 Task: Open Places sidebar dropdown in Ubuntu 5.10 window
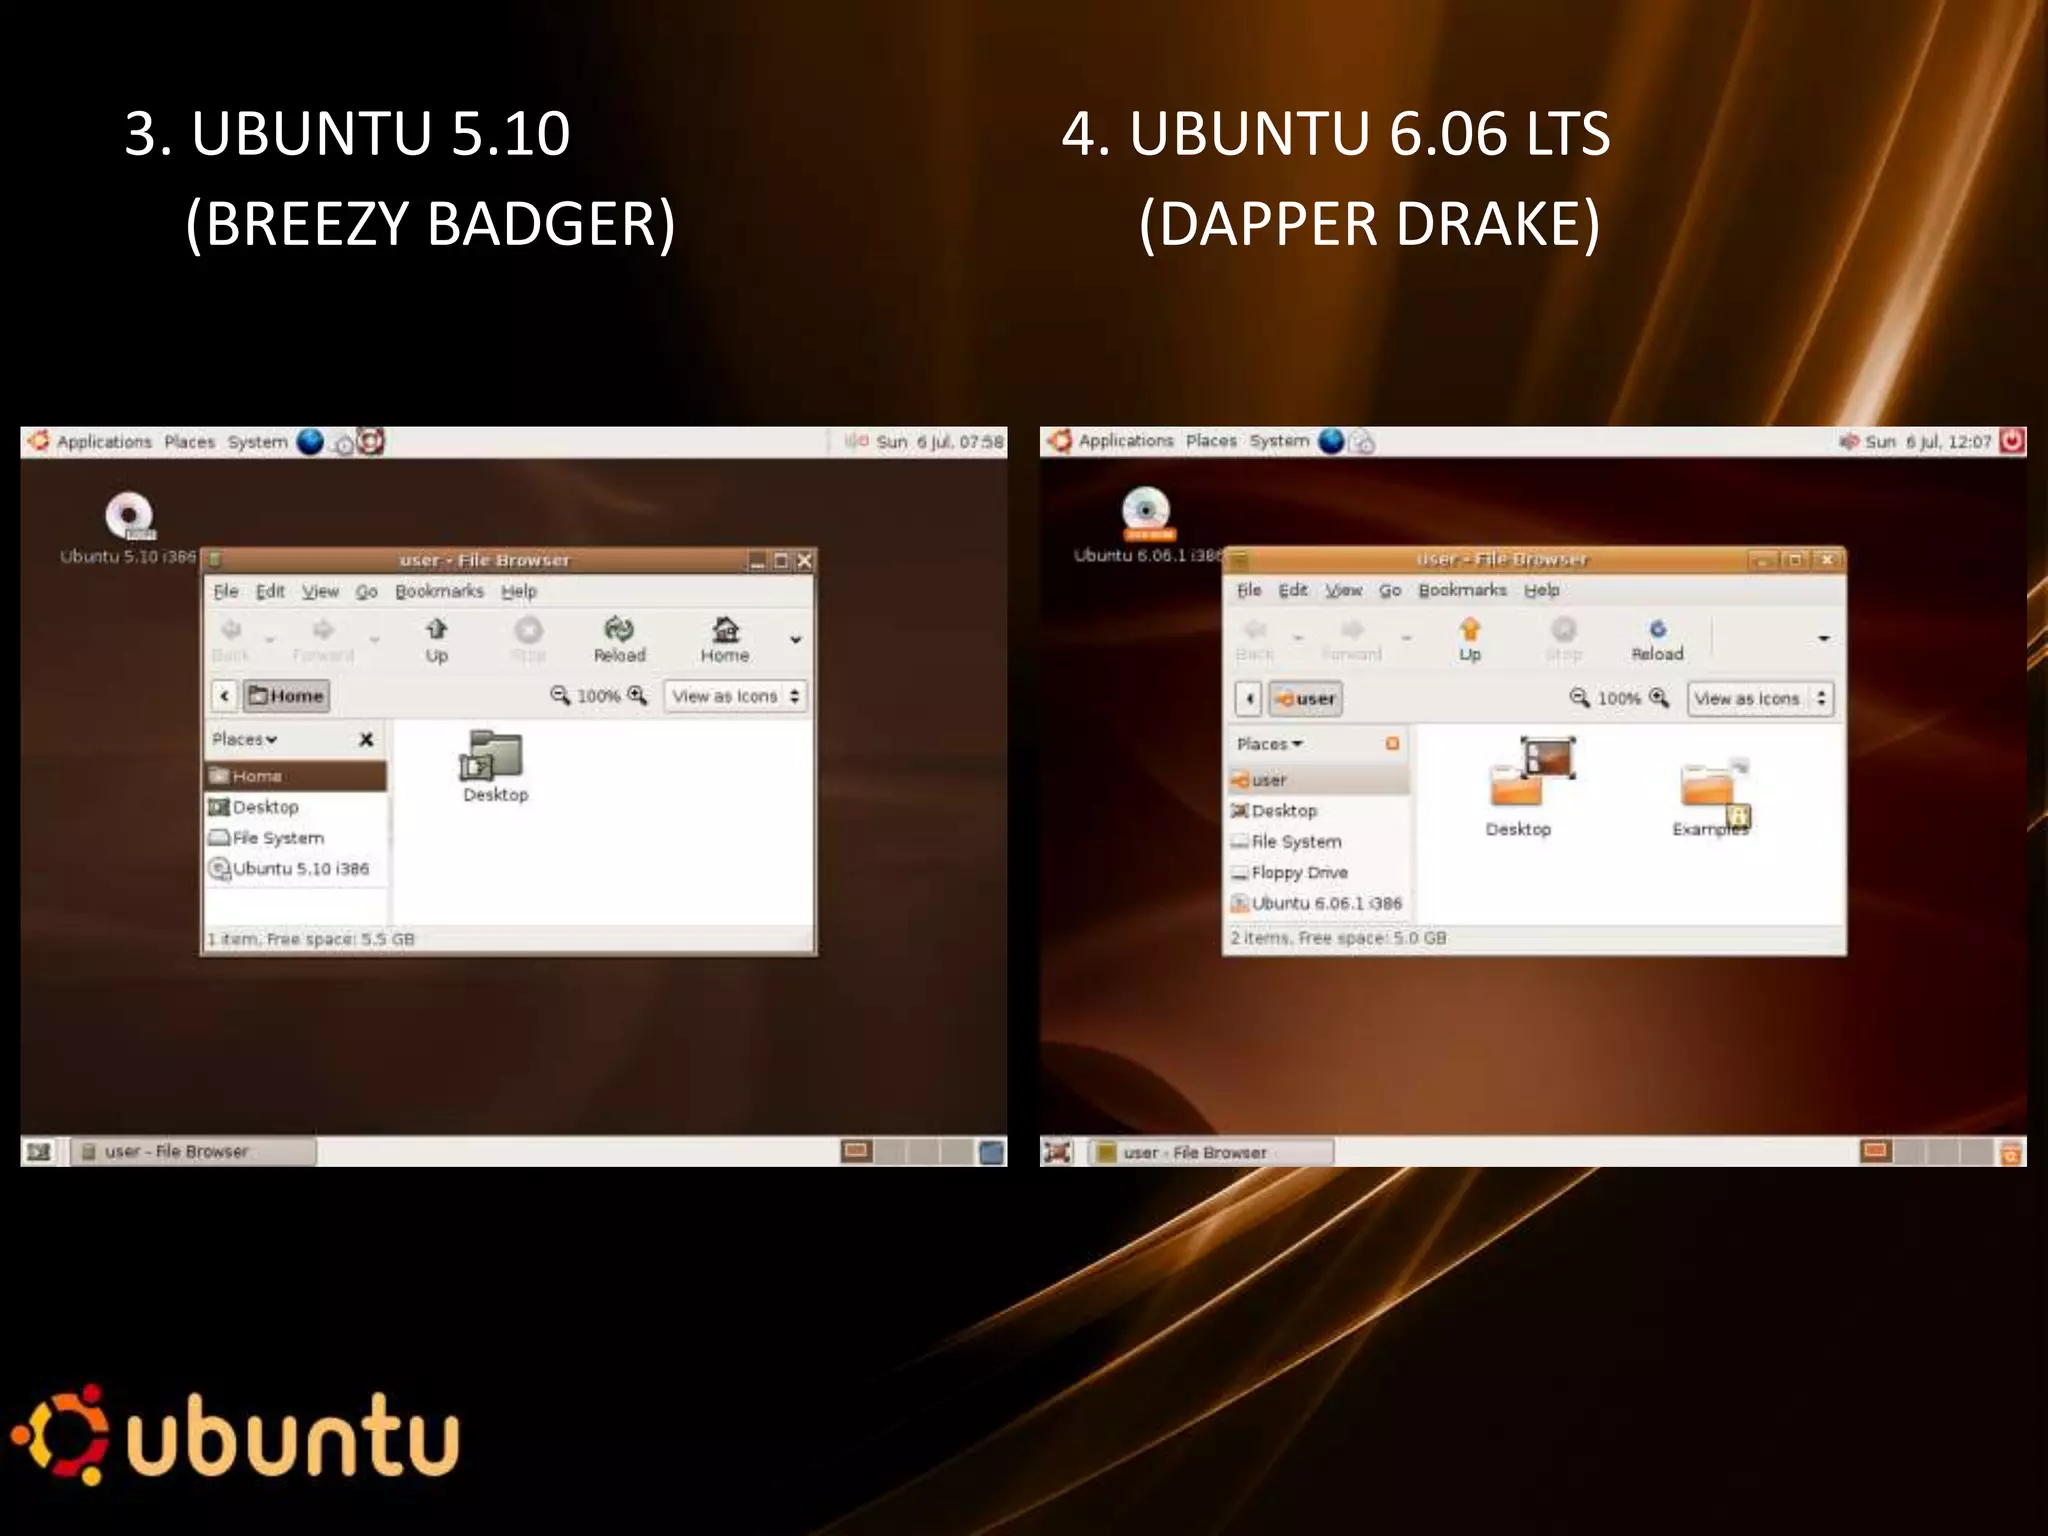click(x=244, y=739)
